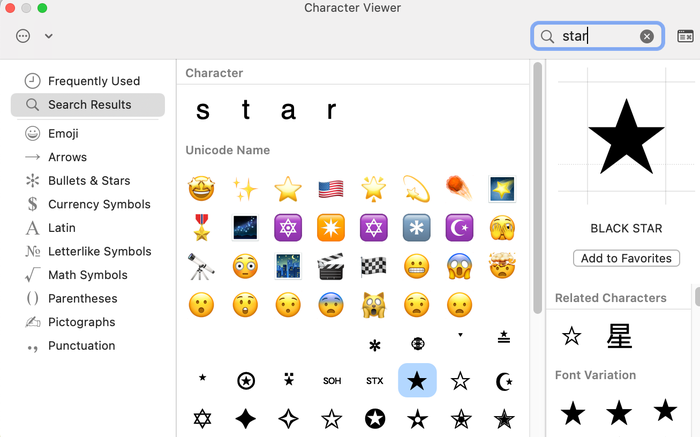This screenshot has width=700, height=437.
Task: Collapse the viewer with the top-right window icon
Action: pyautogui.click(x=685, y=36)
